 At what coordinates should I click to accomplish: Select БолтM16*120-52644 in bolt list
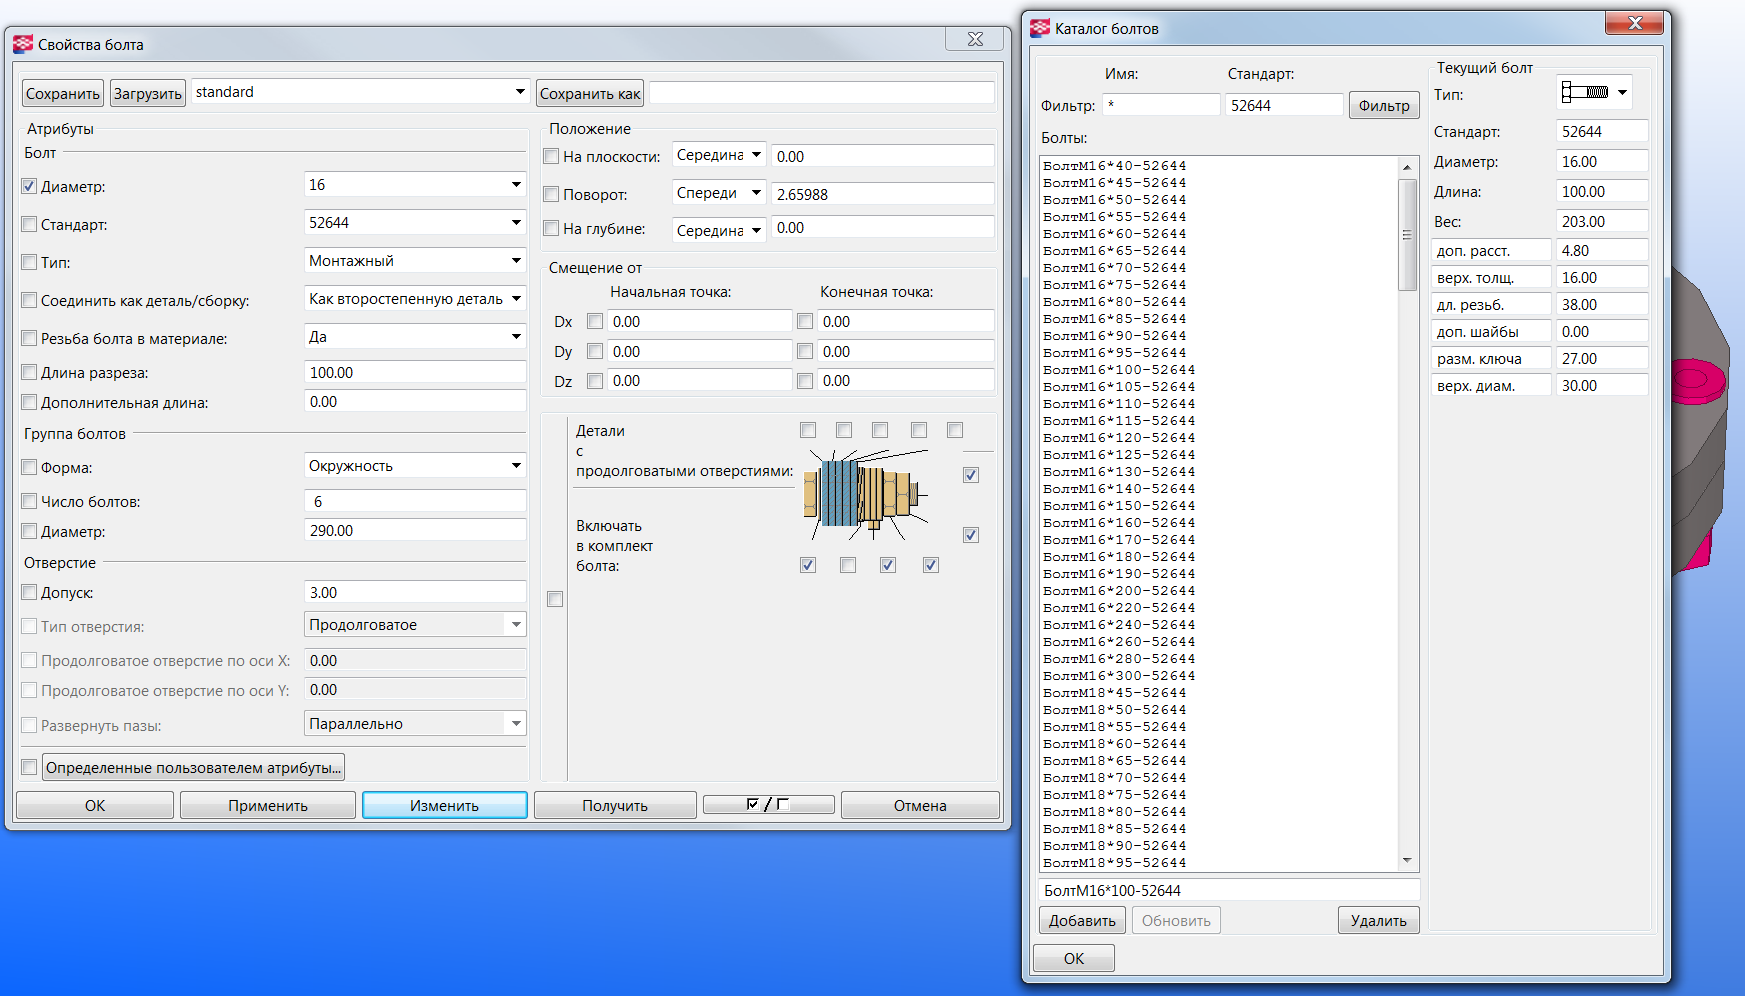coord(1118,438)
